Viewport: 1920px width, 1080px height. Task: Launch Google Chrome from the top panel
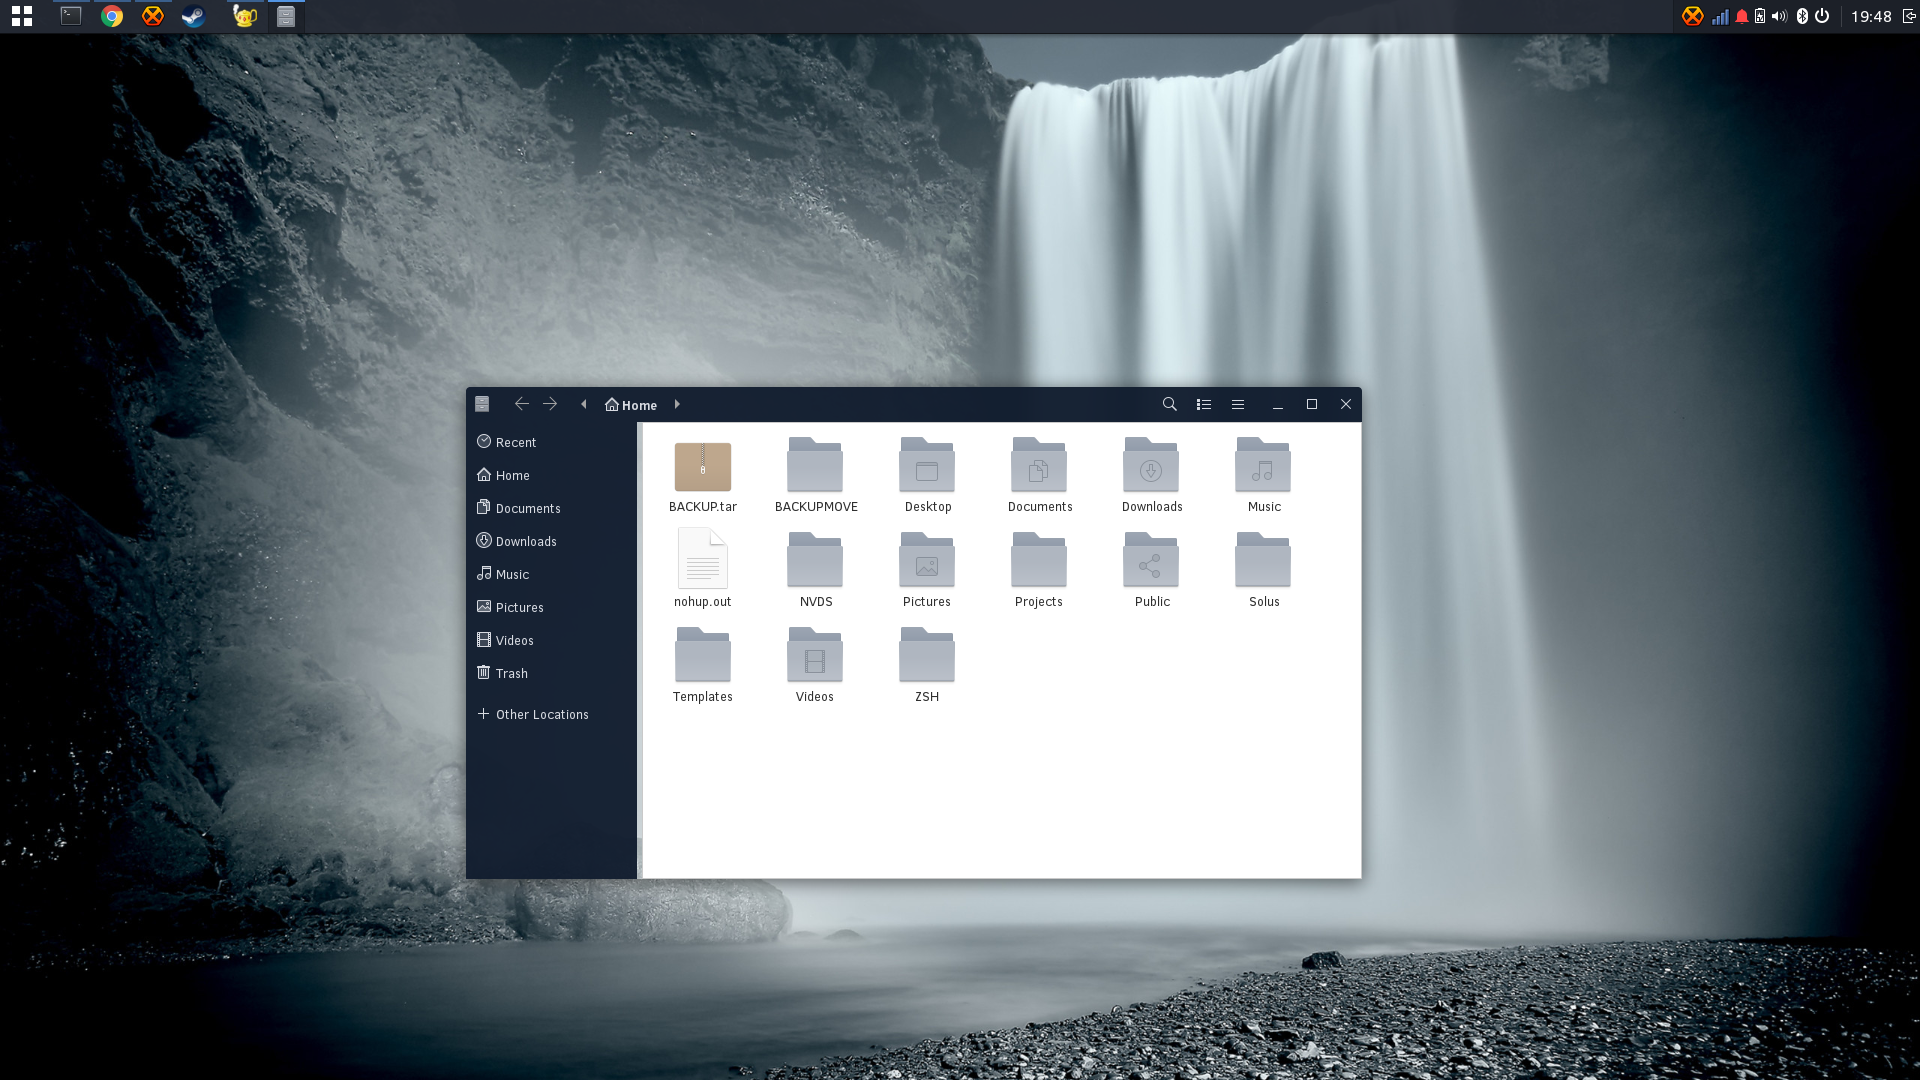(x=112, y=16)
